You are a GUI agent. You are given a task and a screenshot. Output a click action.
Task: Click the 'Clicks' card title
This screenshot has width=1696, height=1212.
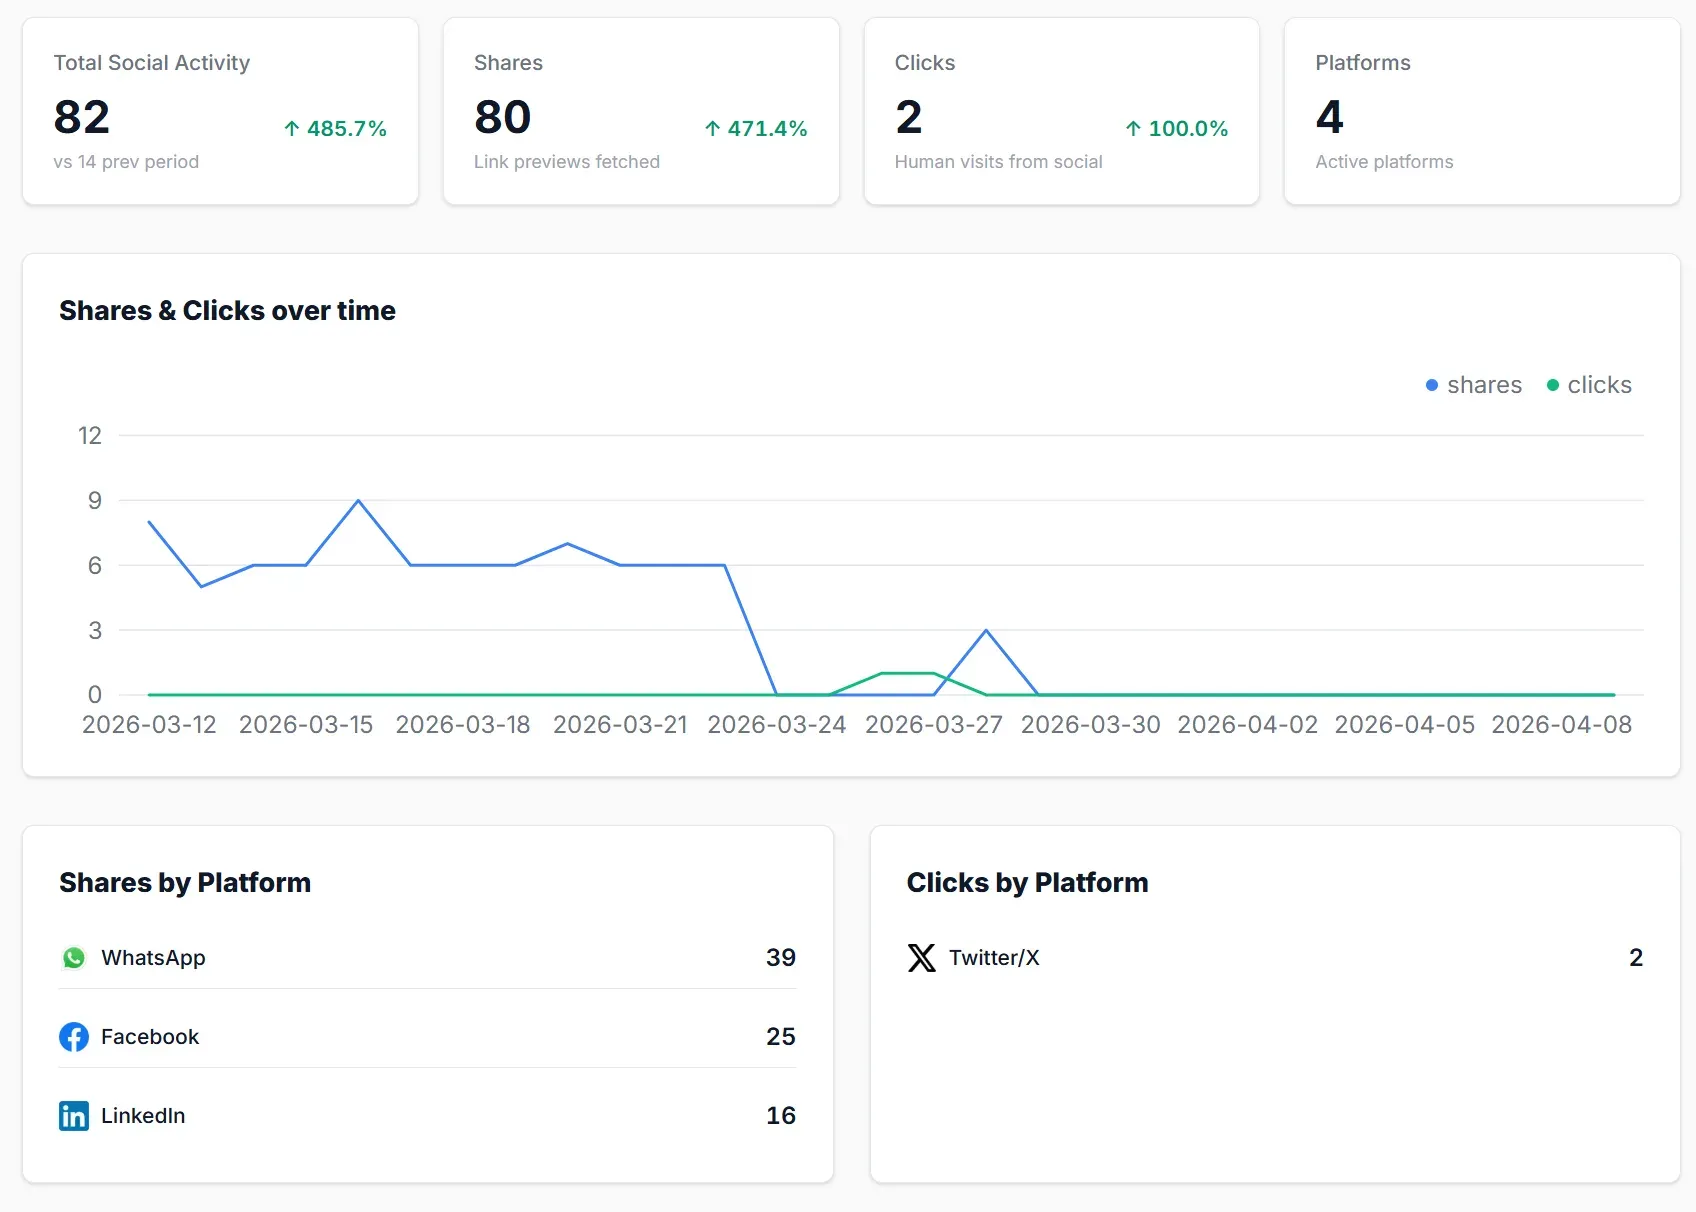[925, 63]
